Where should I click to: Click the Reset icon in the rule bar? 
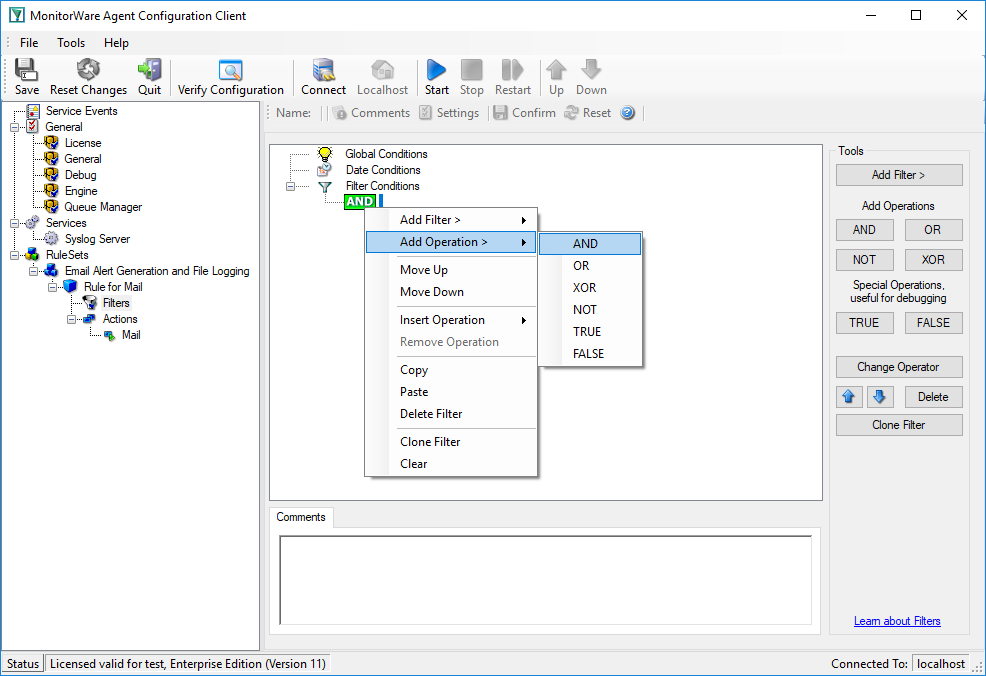[571, 113]
